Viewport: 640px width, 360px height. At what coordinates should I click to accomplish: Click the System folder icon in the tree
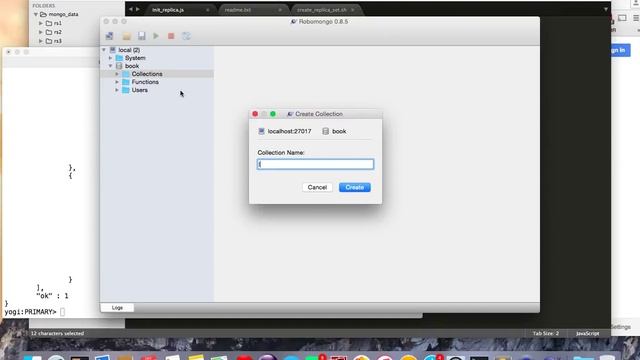119,58
